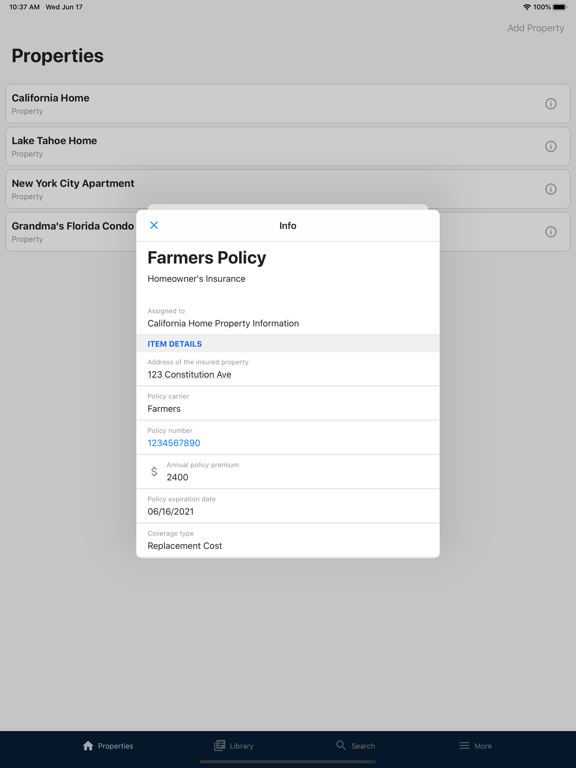Image resolution: width=576 pixels, height=768 pixels.
Task: Tap the Info popup title
Action: [288, 226]
